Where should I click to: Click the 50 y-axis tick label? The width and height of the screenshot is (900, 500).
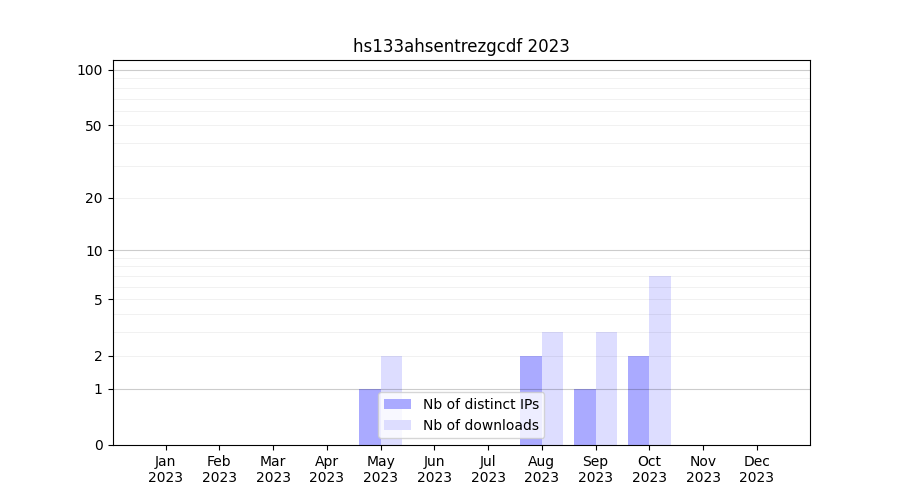(x=94, y=126)
